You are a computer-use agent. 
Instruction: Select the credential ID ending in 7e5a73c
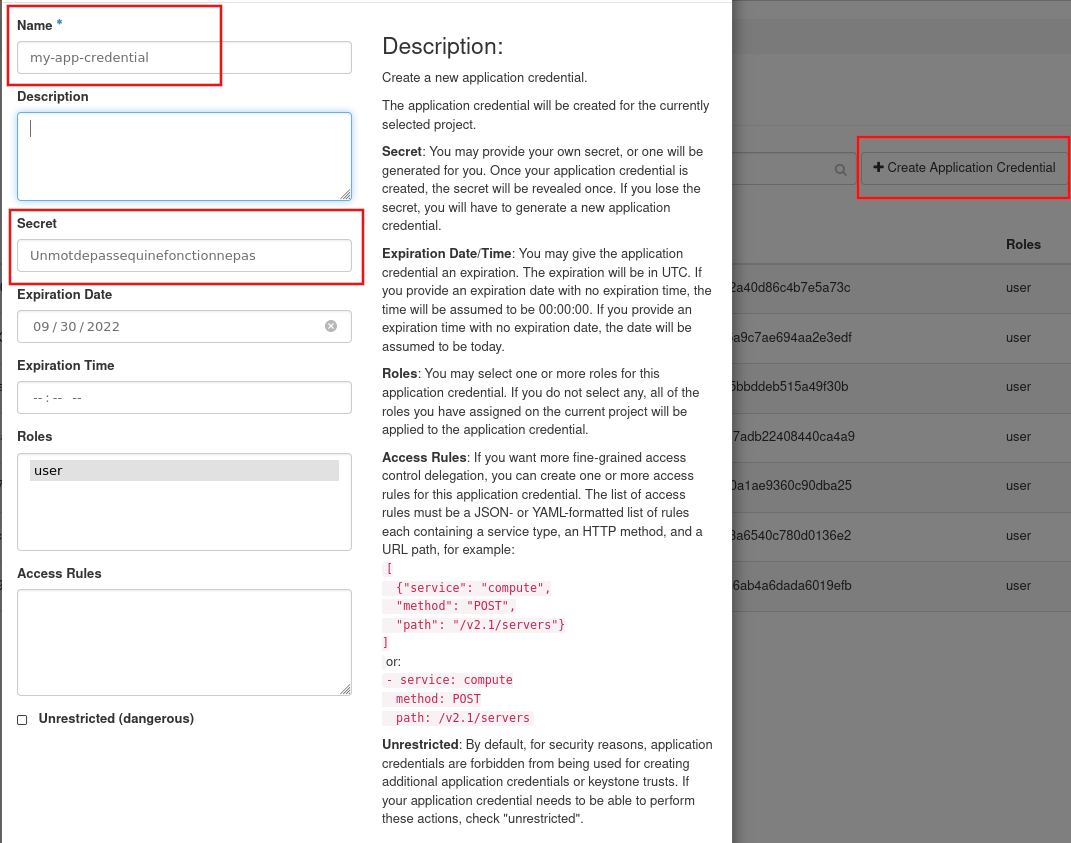pos(791,288)
